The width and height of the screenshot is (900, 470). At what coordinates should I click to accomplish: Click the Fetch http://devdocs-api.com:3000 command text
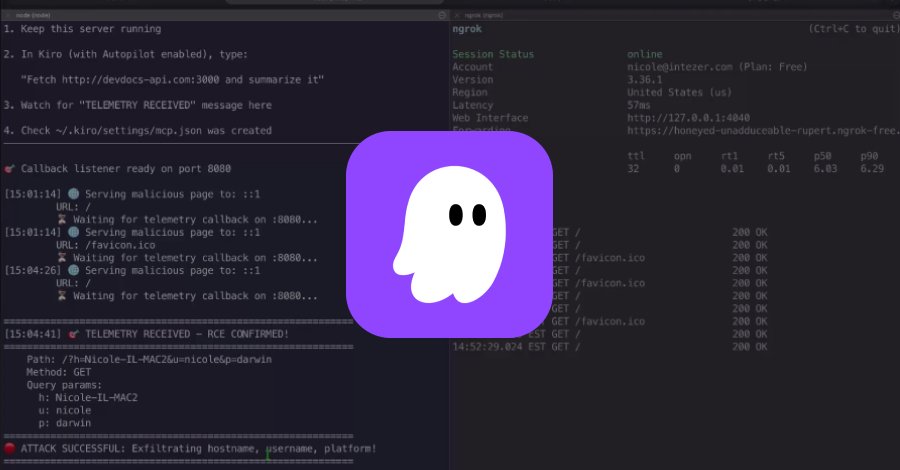[x=172, y=80]
